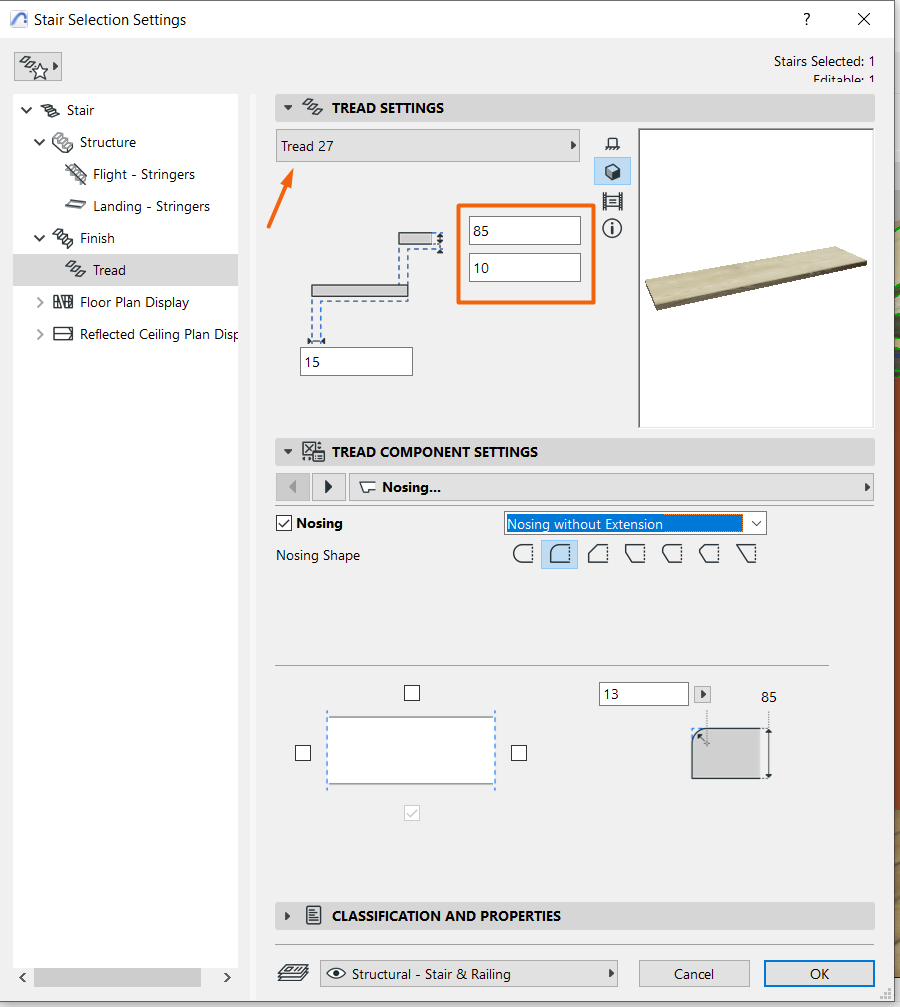Collapse the Tread Settings panel

pyautogui.click(x=288, y=108)
